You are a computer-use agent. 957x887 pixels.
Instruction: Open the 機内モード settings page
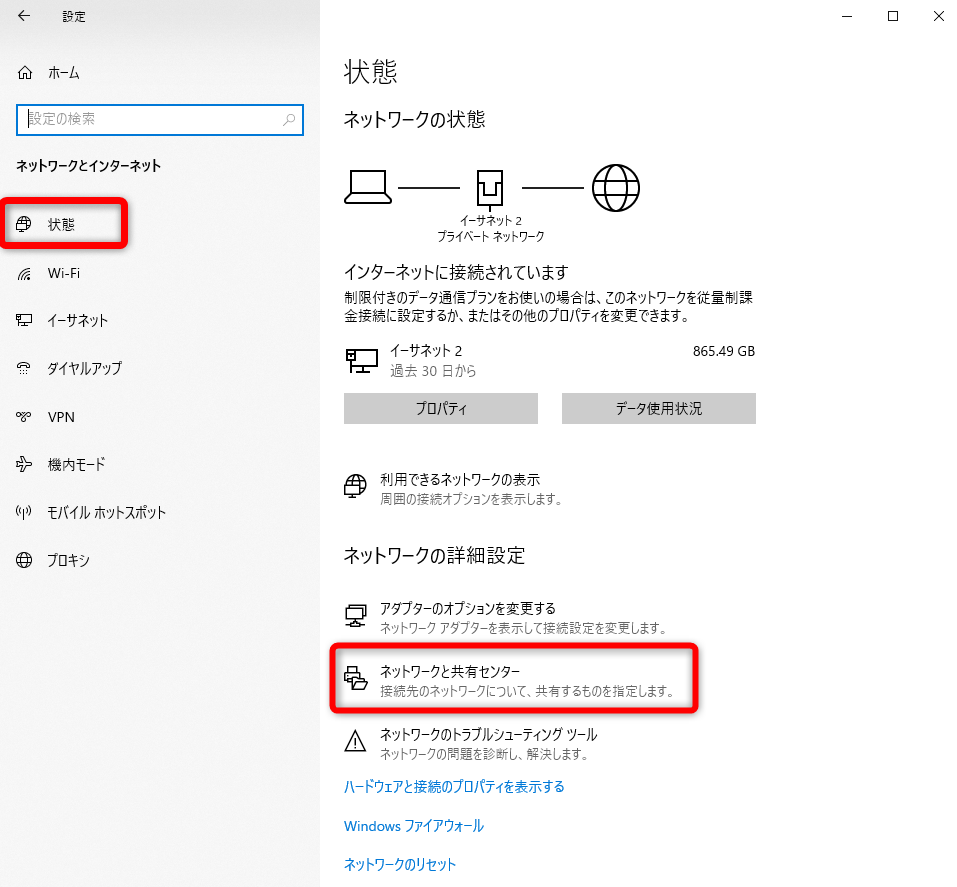pyautogui.click(x=76, y=465)
